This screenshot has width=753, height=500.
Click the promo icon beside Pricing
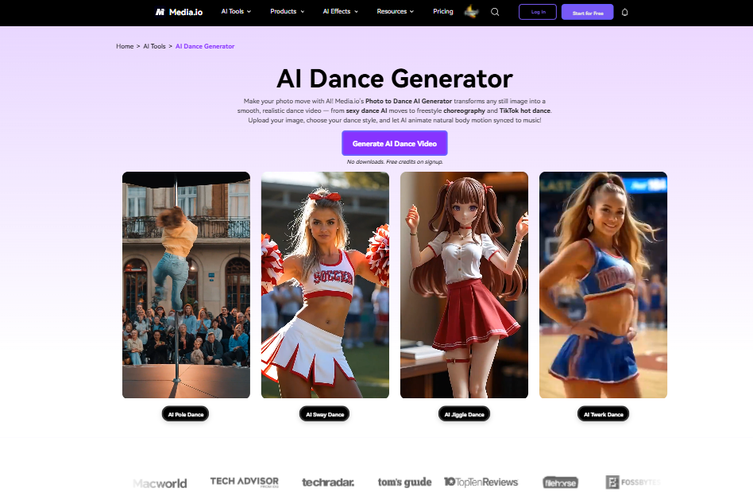471,12
